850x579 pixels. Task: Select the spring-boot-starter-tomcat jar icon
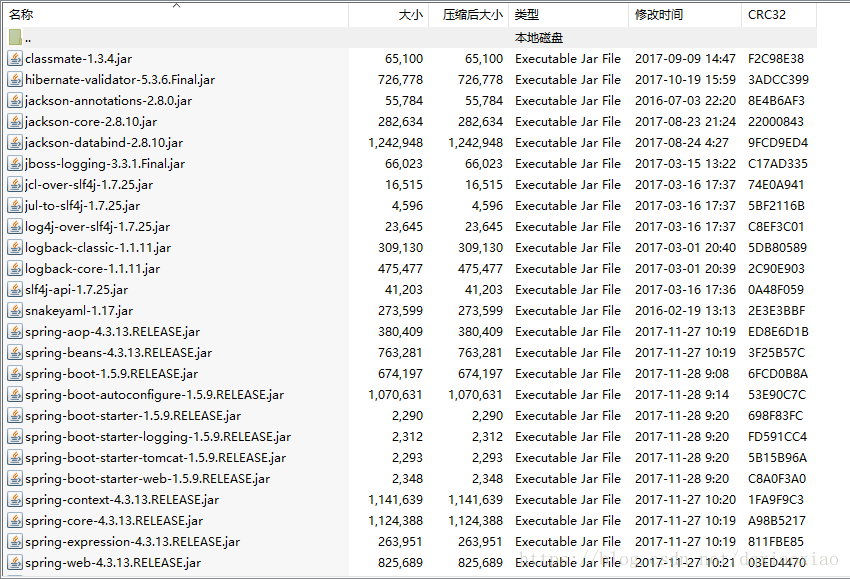(15, 458)
